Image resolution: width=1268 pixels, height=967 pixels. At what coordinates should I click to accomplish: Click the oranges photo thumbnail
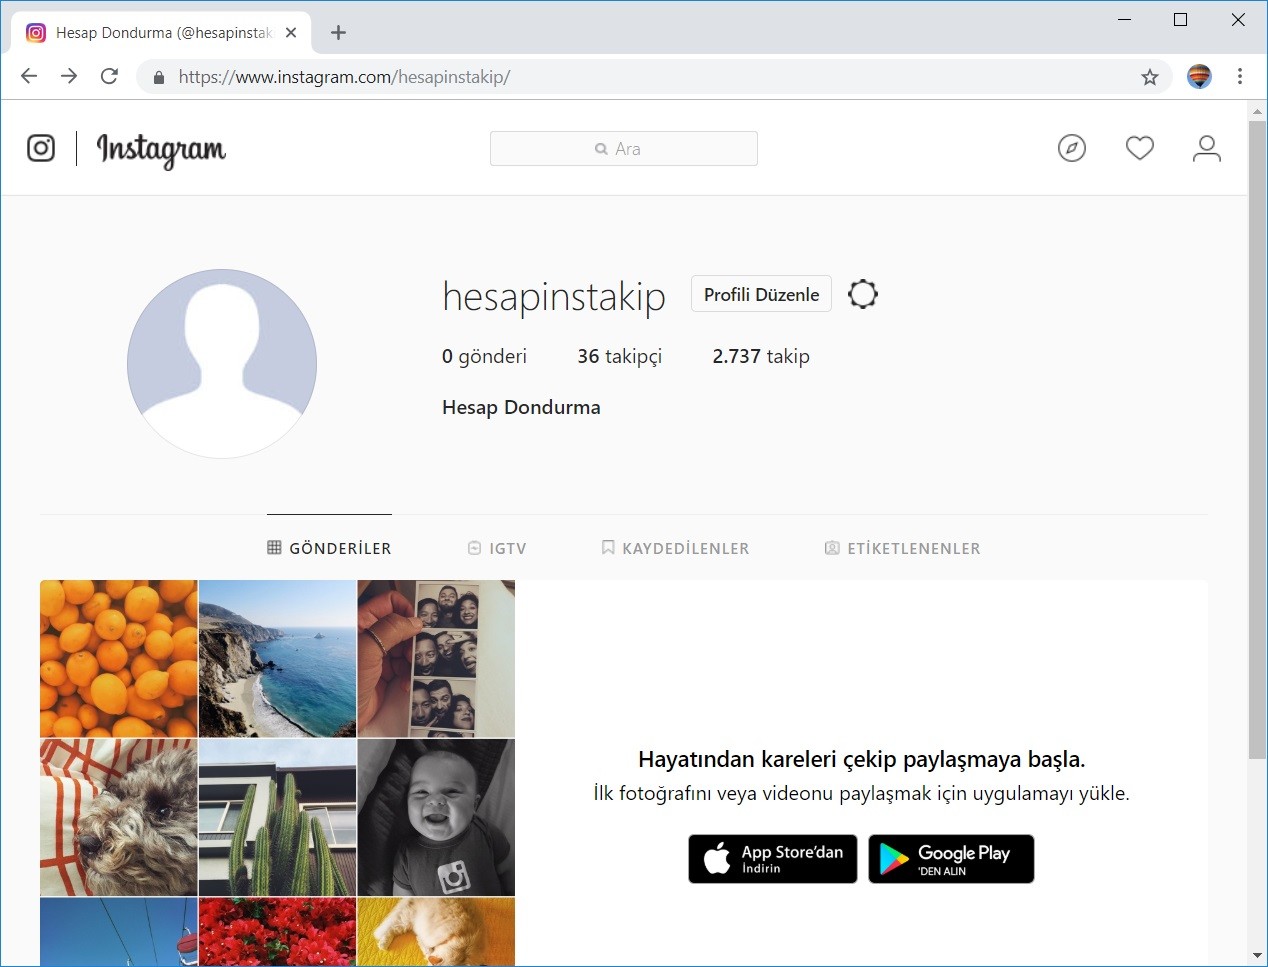coord(118,658)
